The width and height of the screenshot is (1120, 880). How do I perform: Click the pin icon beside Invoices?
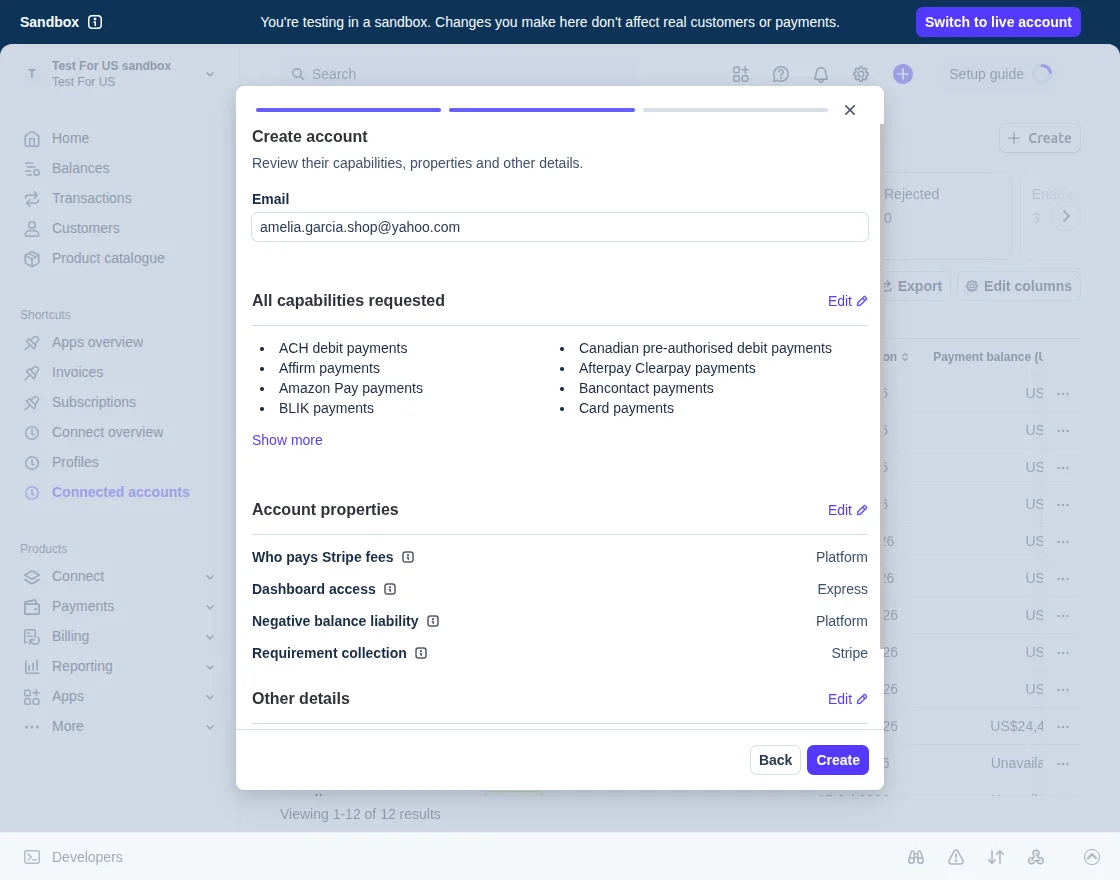click(32, 373)
